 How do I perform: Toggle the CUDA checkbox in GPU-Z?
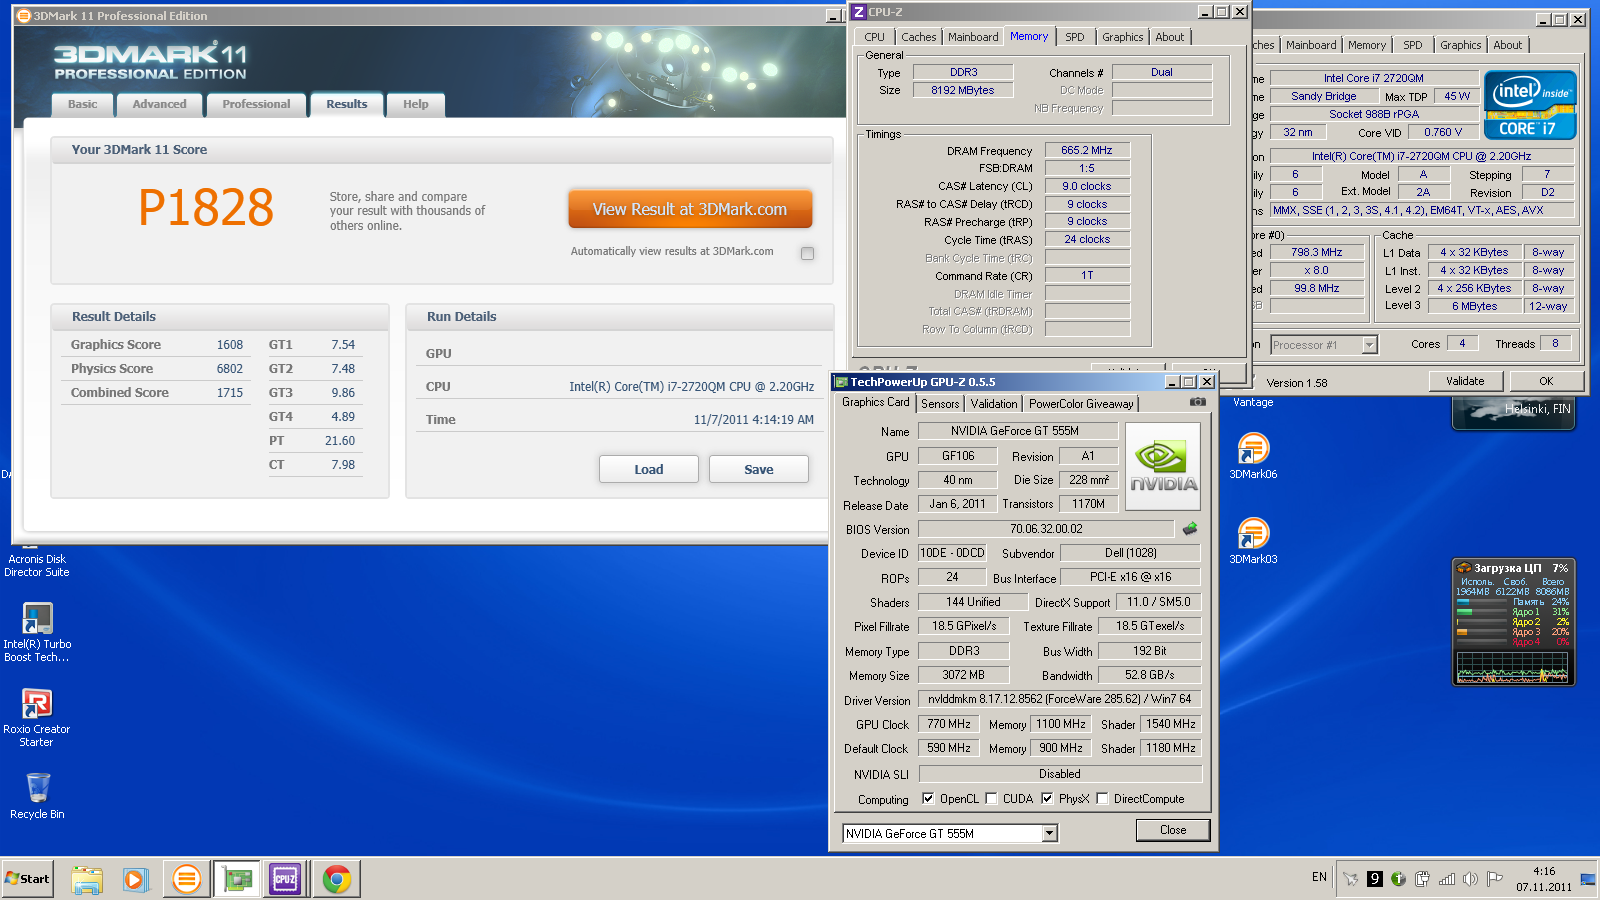(991, 798)
